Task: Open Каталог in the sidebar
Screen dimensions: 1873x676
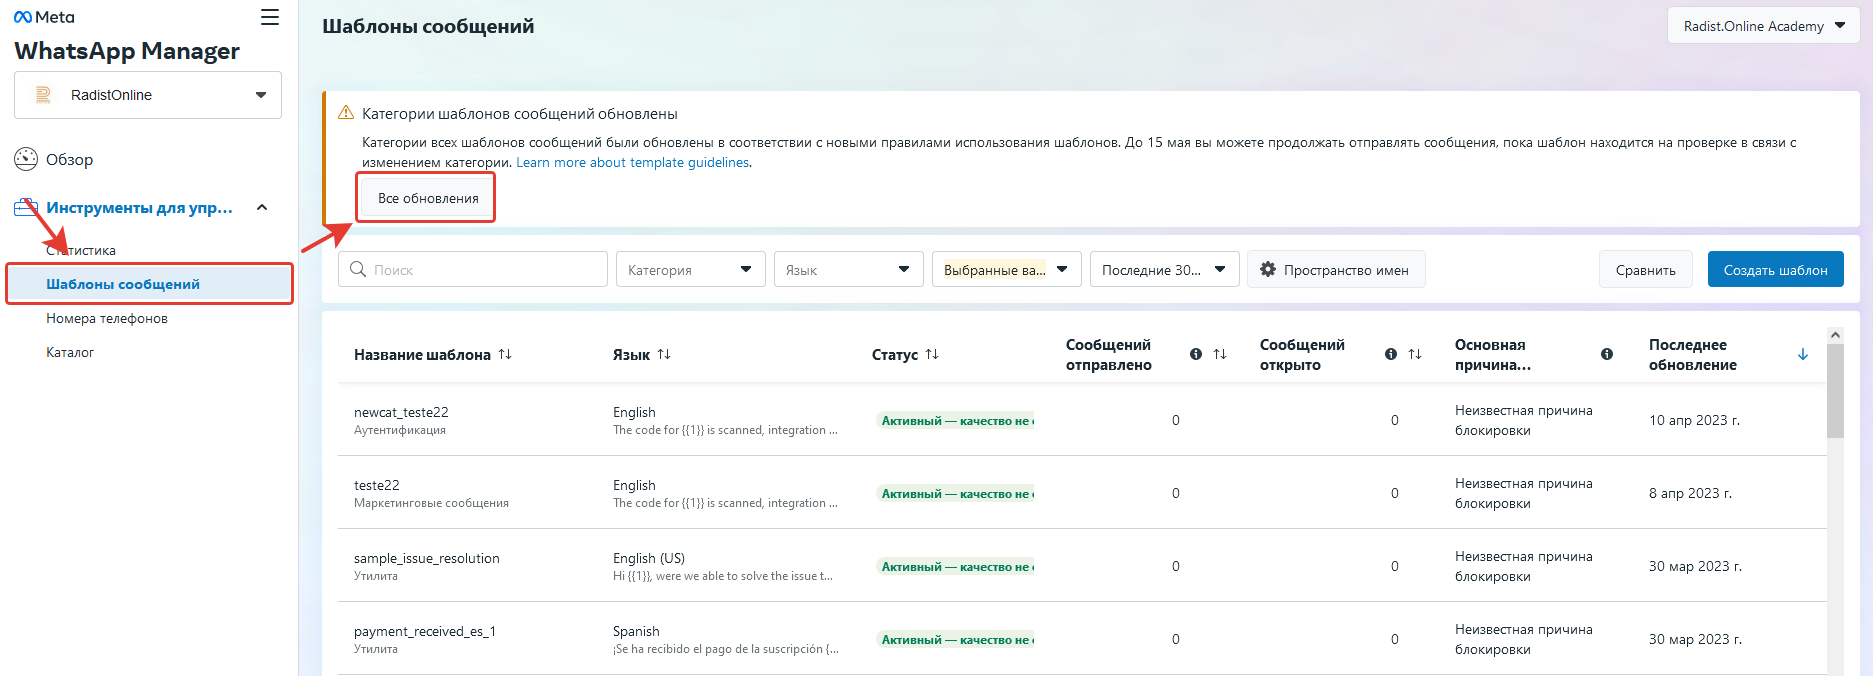Action: point(70,352)
